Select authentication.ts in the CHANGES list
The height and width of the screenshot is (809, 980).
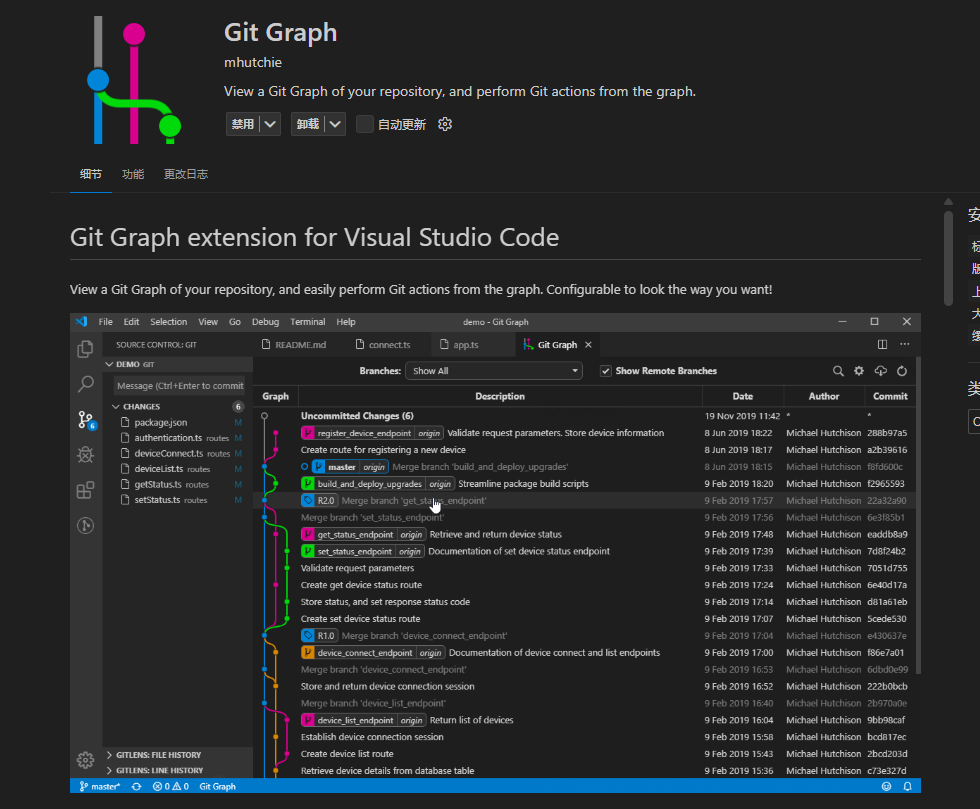point(178,438)
